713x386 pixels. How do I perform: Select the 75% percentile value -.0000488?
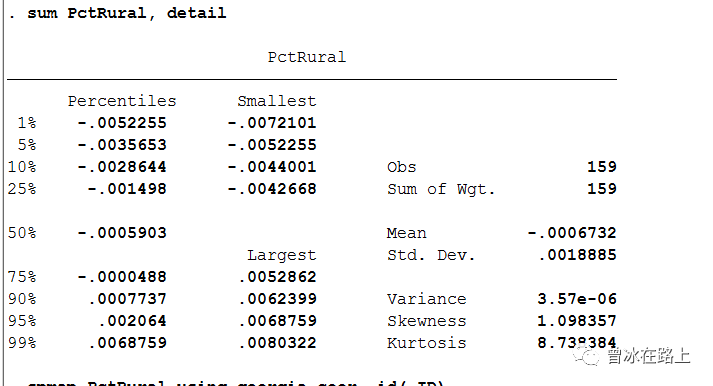click(122, 277)
